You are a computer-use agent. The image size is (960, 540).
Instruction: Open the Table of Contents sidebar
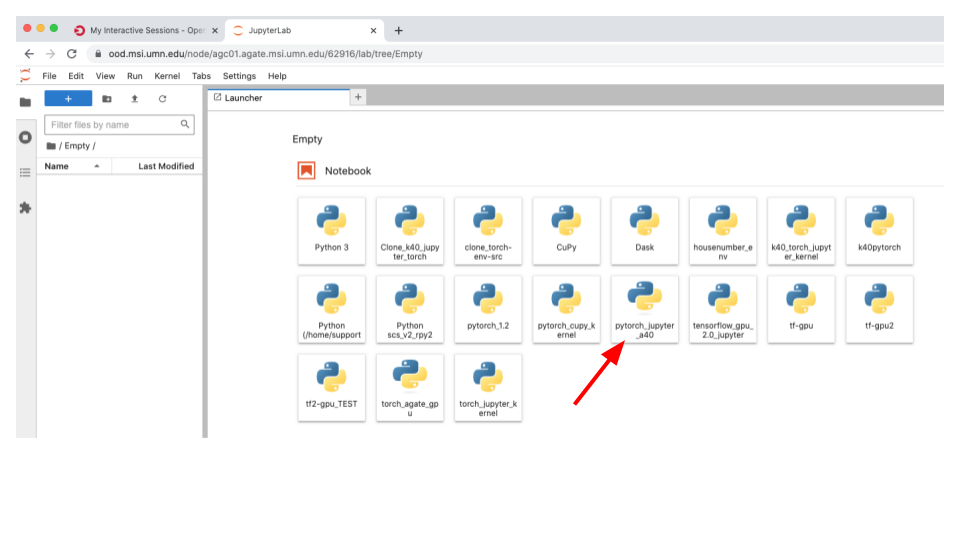[x=25, y=173]
